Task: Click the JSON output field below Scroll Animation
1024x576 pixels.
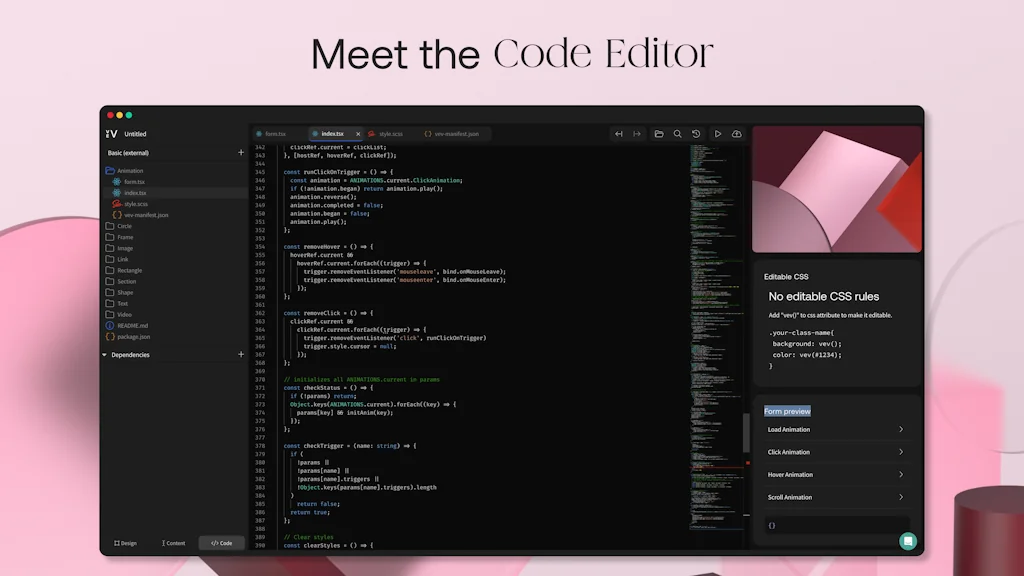Action: pos(837,525)
